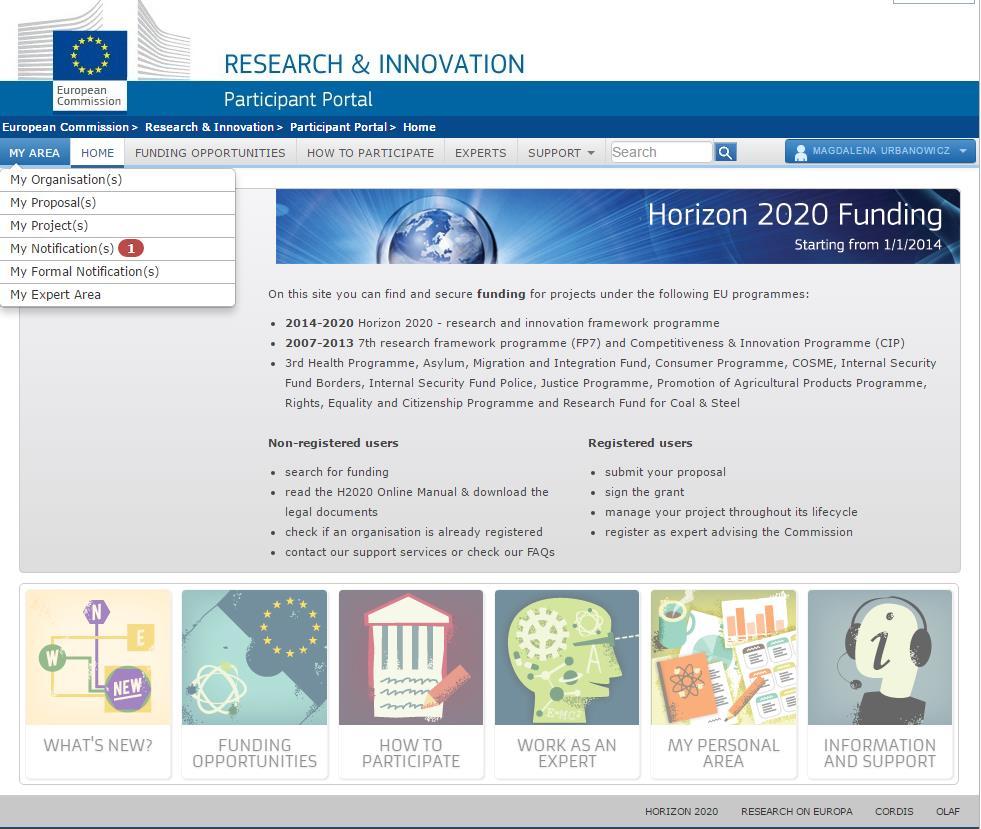
Task: Select My Organisation(s) from the dropdown
Action: [x=118, y=180]
